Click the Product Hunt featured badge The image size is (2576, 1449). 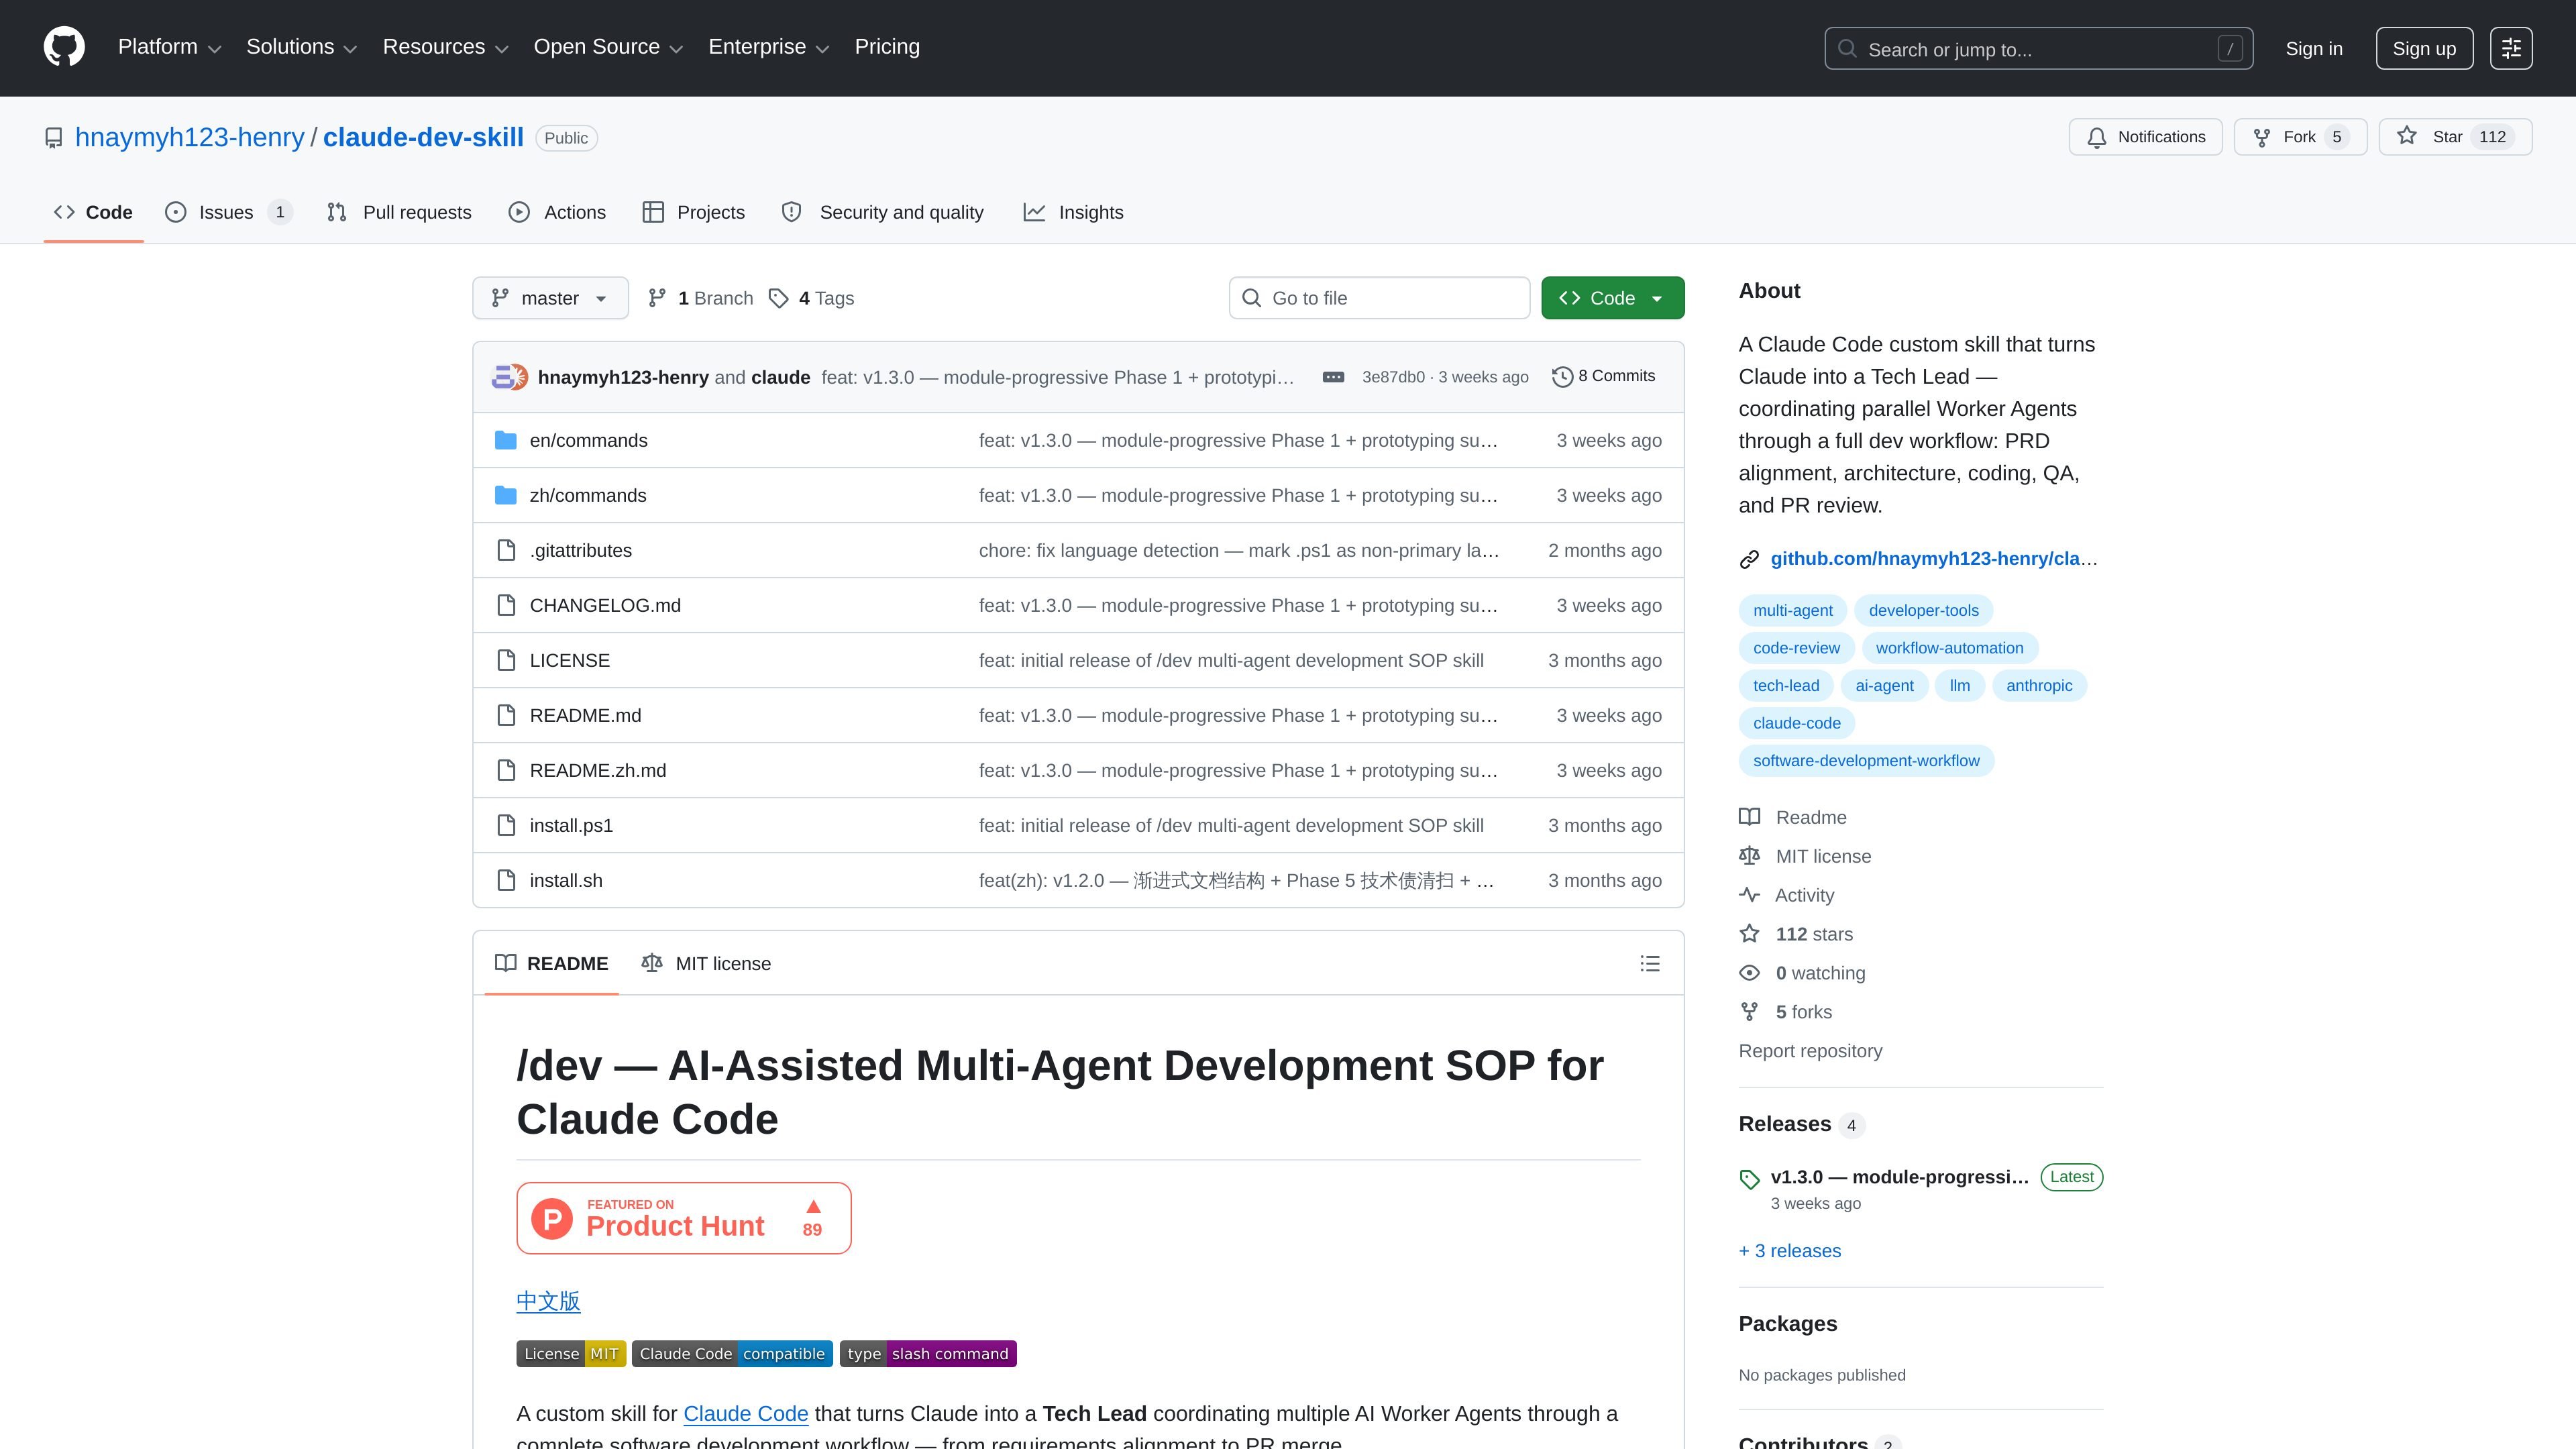[x=684, y=1218]
